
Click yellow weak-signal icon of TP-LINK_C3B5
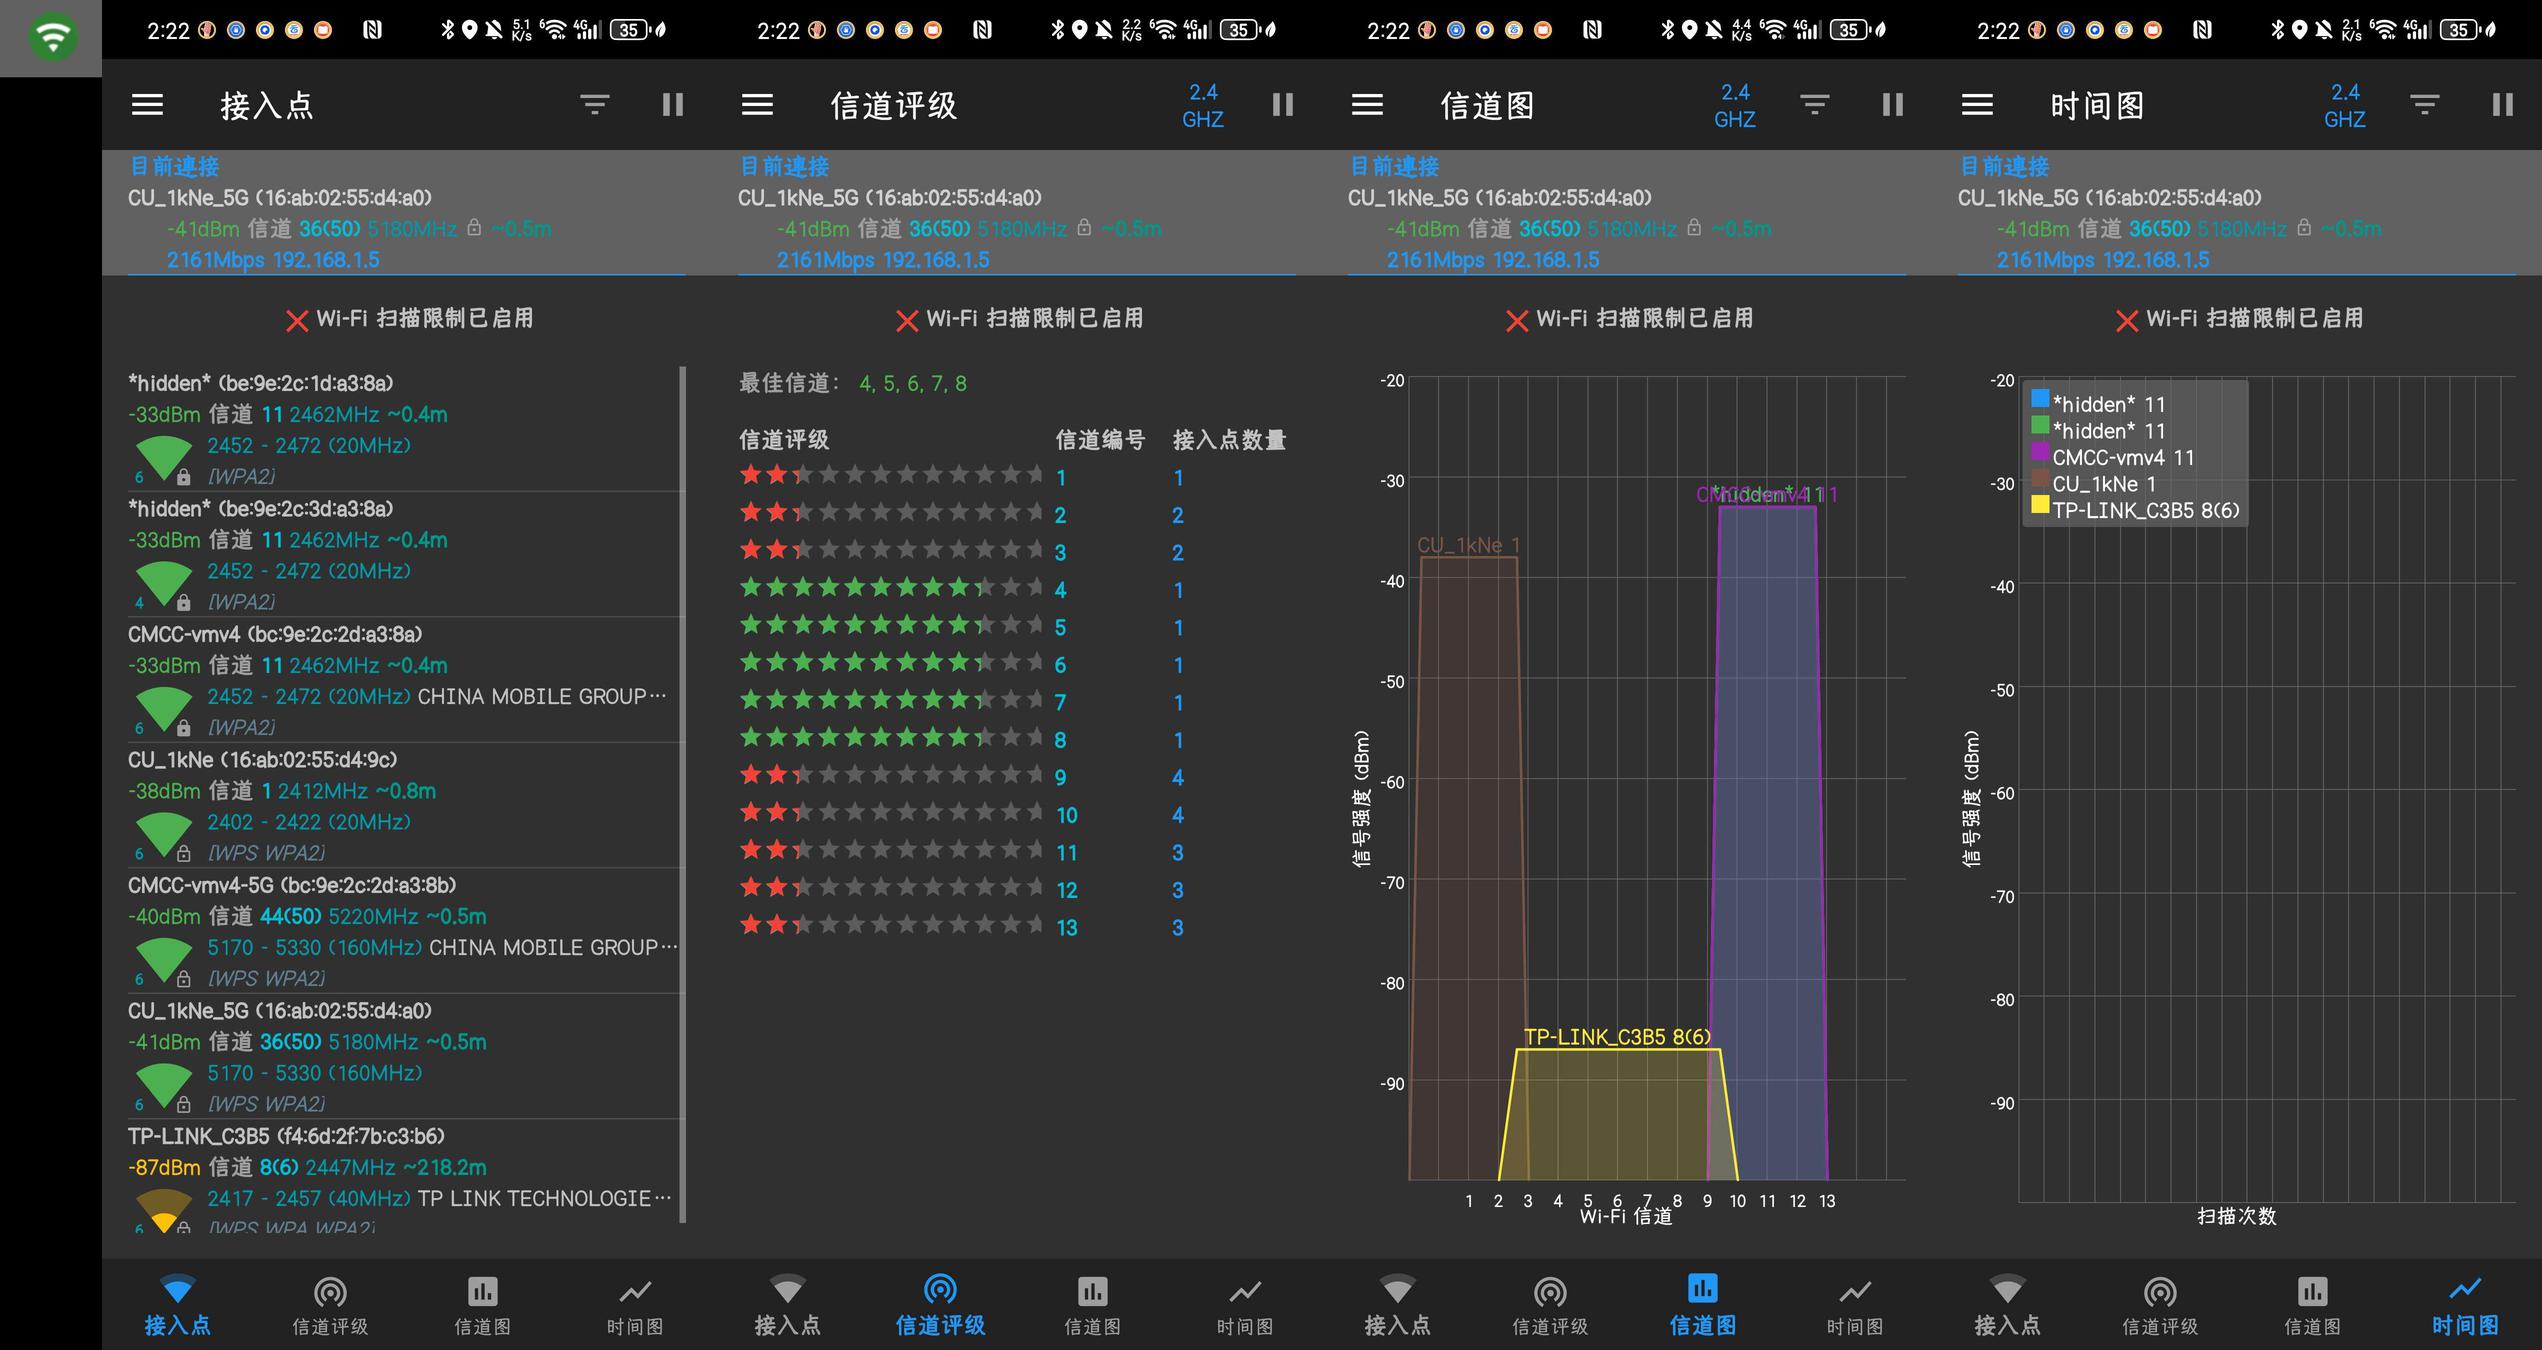pyautogui.click(x=164, y=1210)
